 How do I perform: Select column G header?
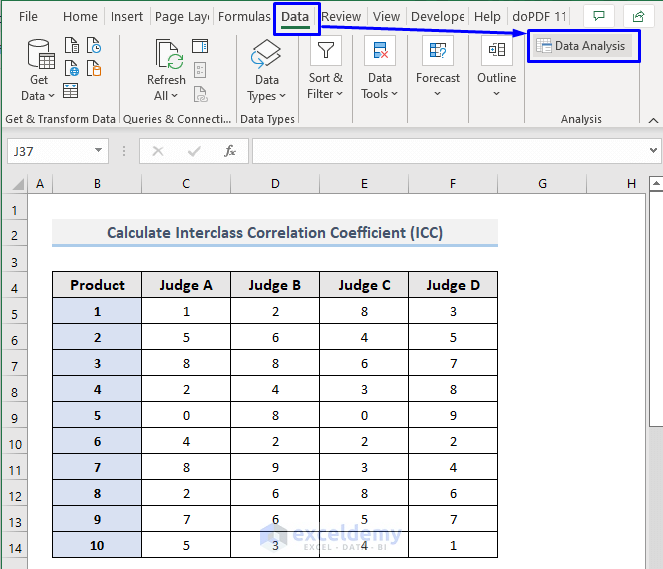point(542,184)
